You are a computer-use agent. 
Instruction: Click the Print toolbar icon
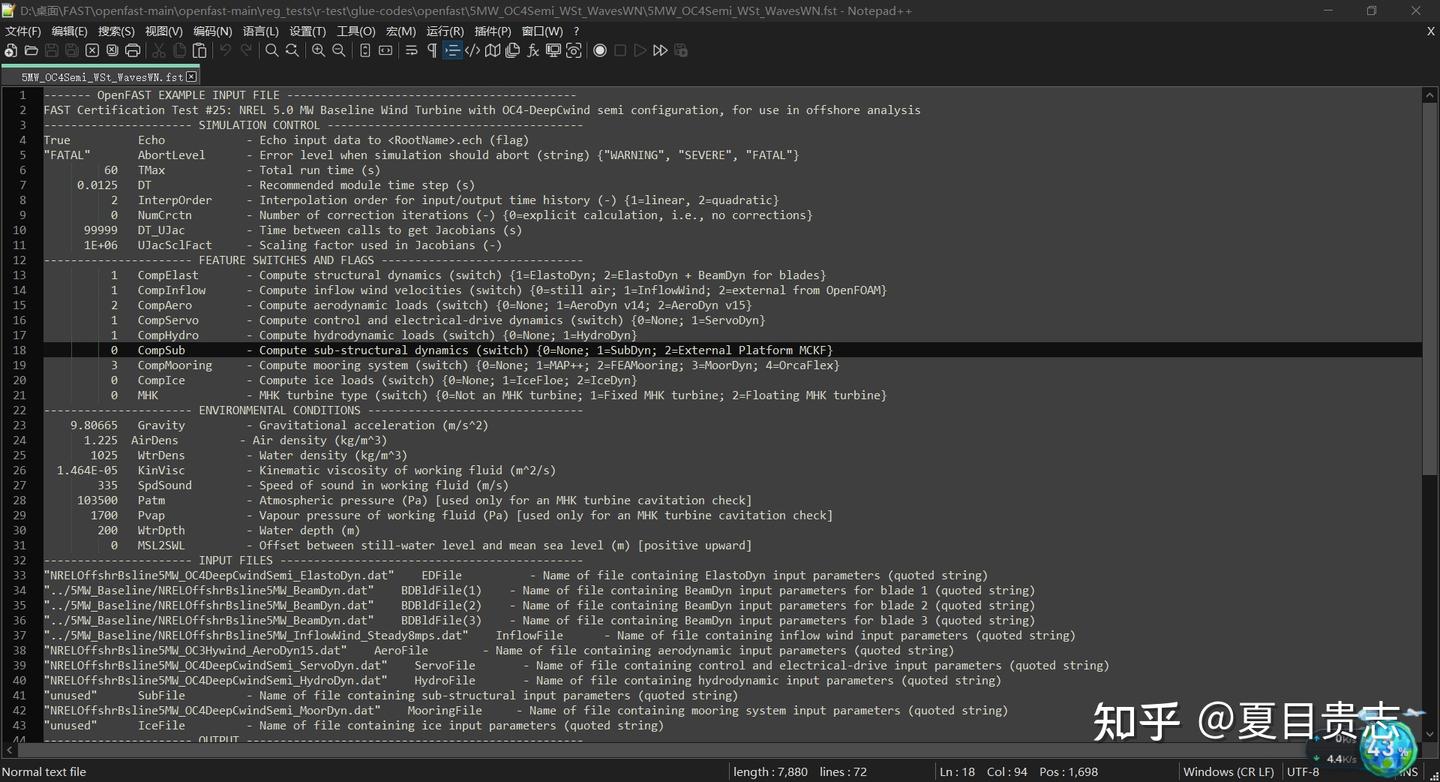(x=130, y=50)
